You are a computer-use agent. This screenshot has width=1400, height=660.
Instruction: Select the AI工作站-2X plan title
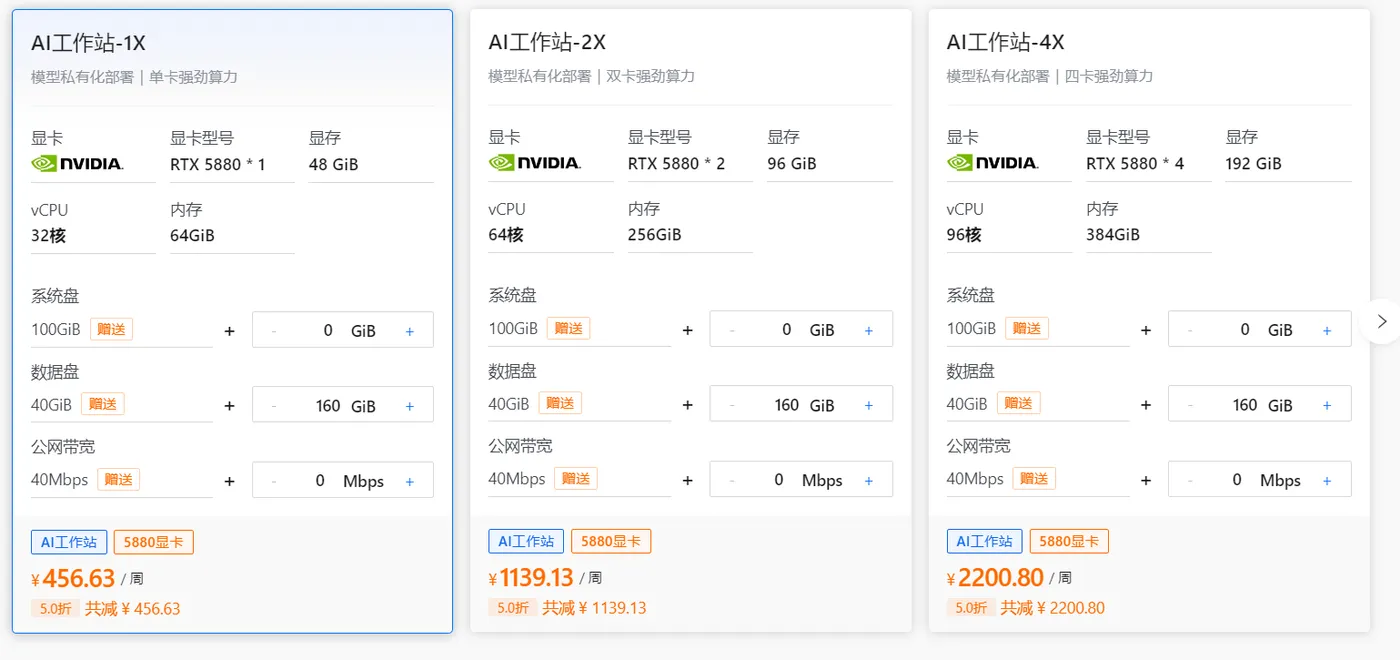pyautogui.click(x=547, y=42)
